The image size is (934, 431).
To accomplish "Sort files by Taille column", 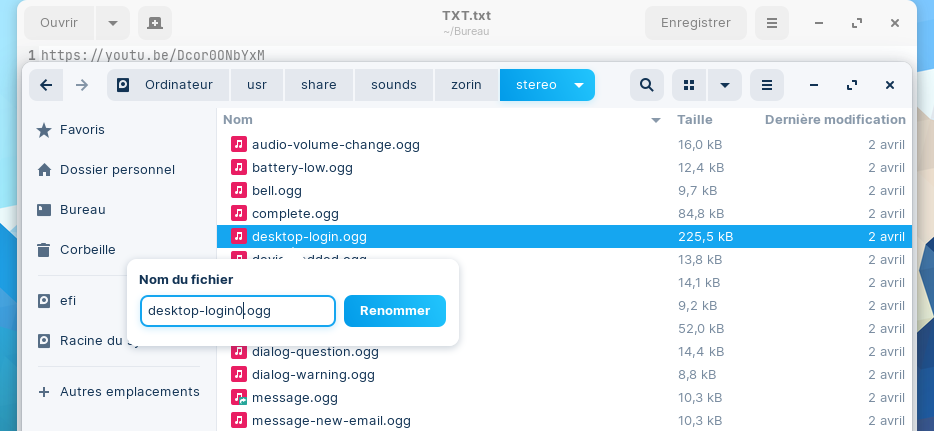I will pos(694,120).
